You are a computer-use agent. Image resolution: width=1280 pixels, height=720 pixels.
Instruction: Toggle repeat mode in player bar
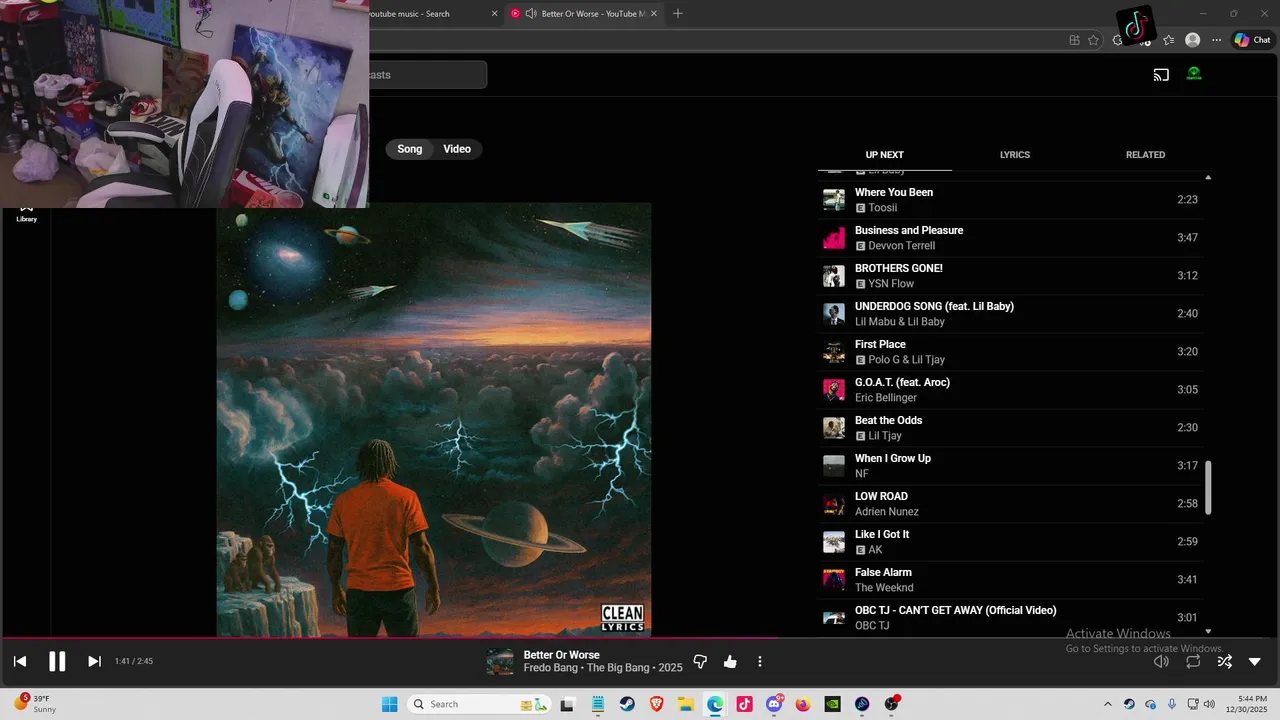(x=1193, y=661)
